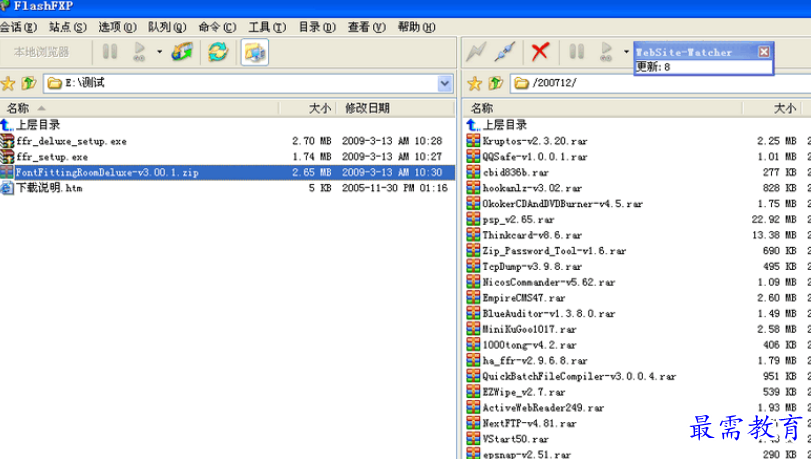Select 下载说明.htm file
This screenshot has width=811, height=459.
(49, 188)
